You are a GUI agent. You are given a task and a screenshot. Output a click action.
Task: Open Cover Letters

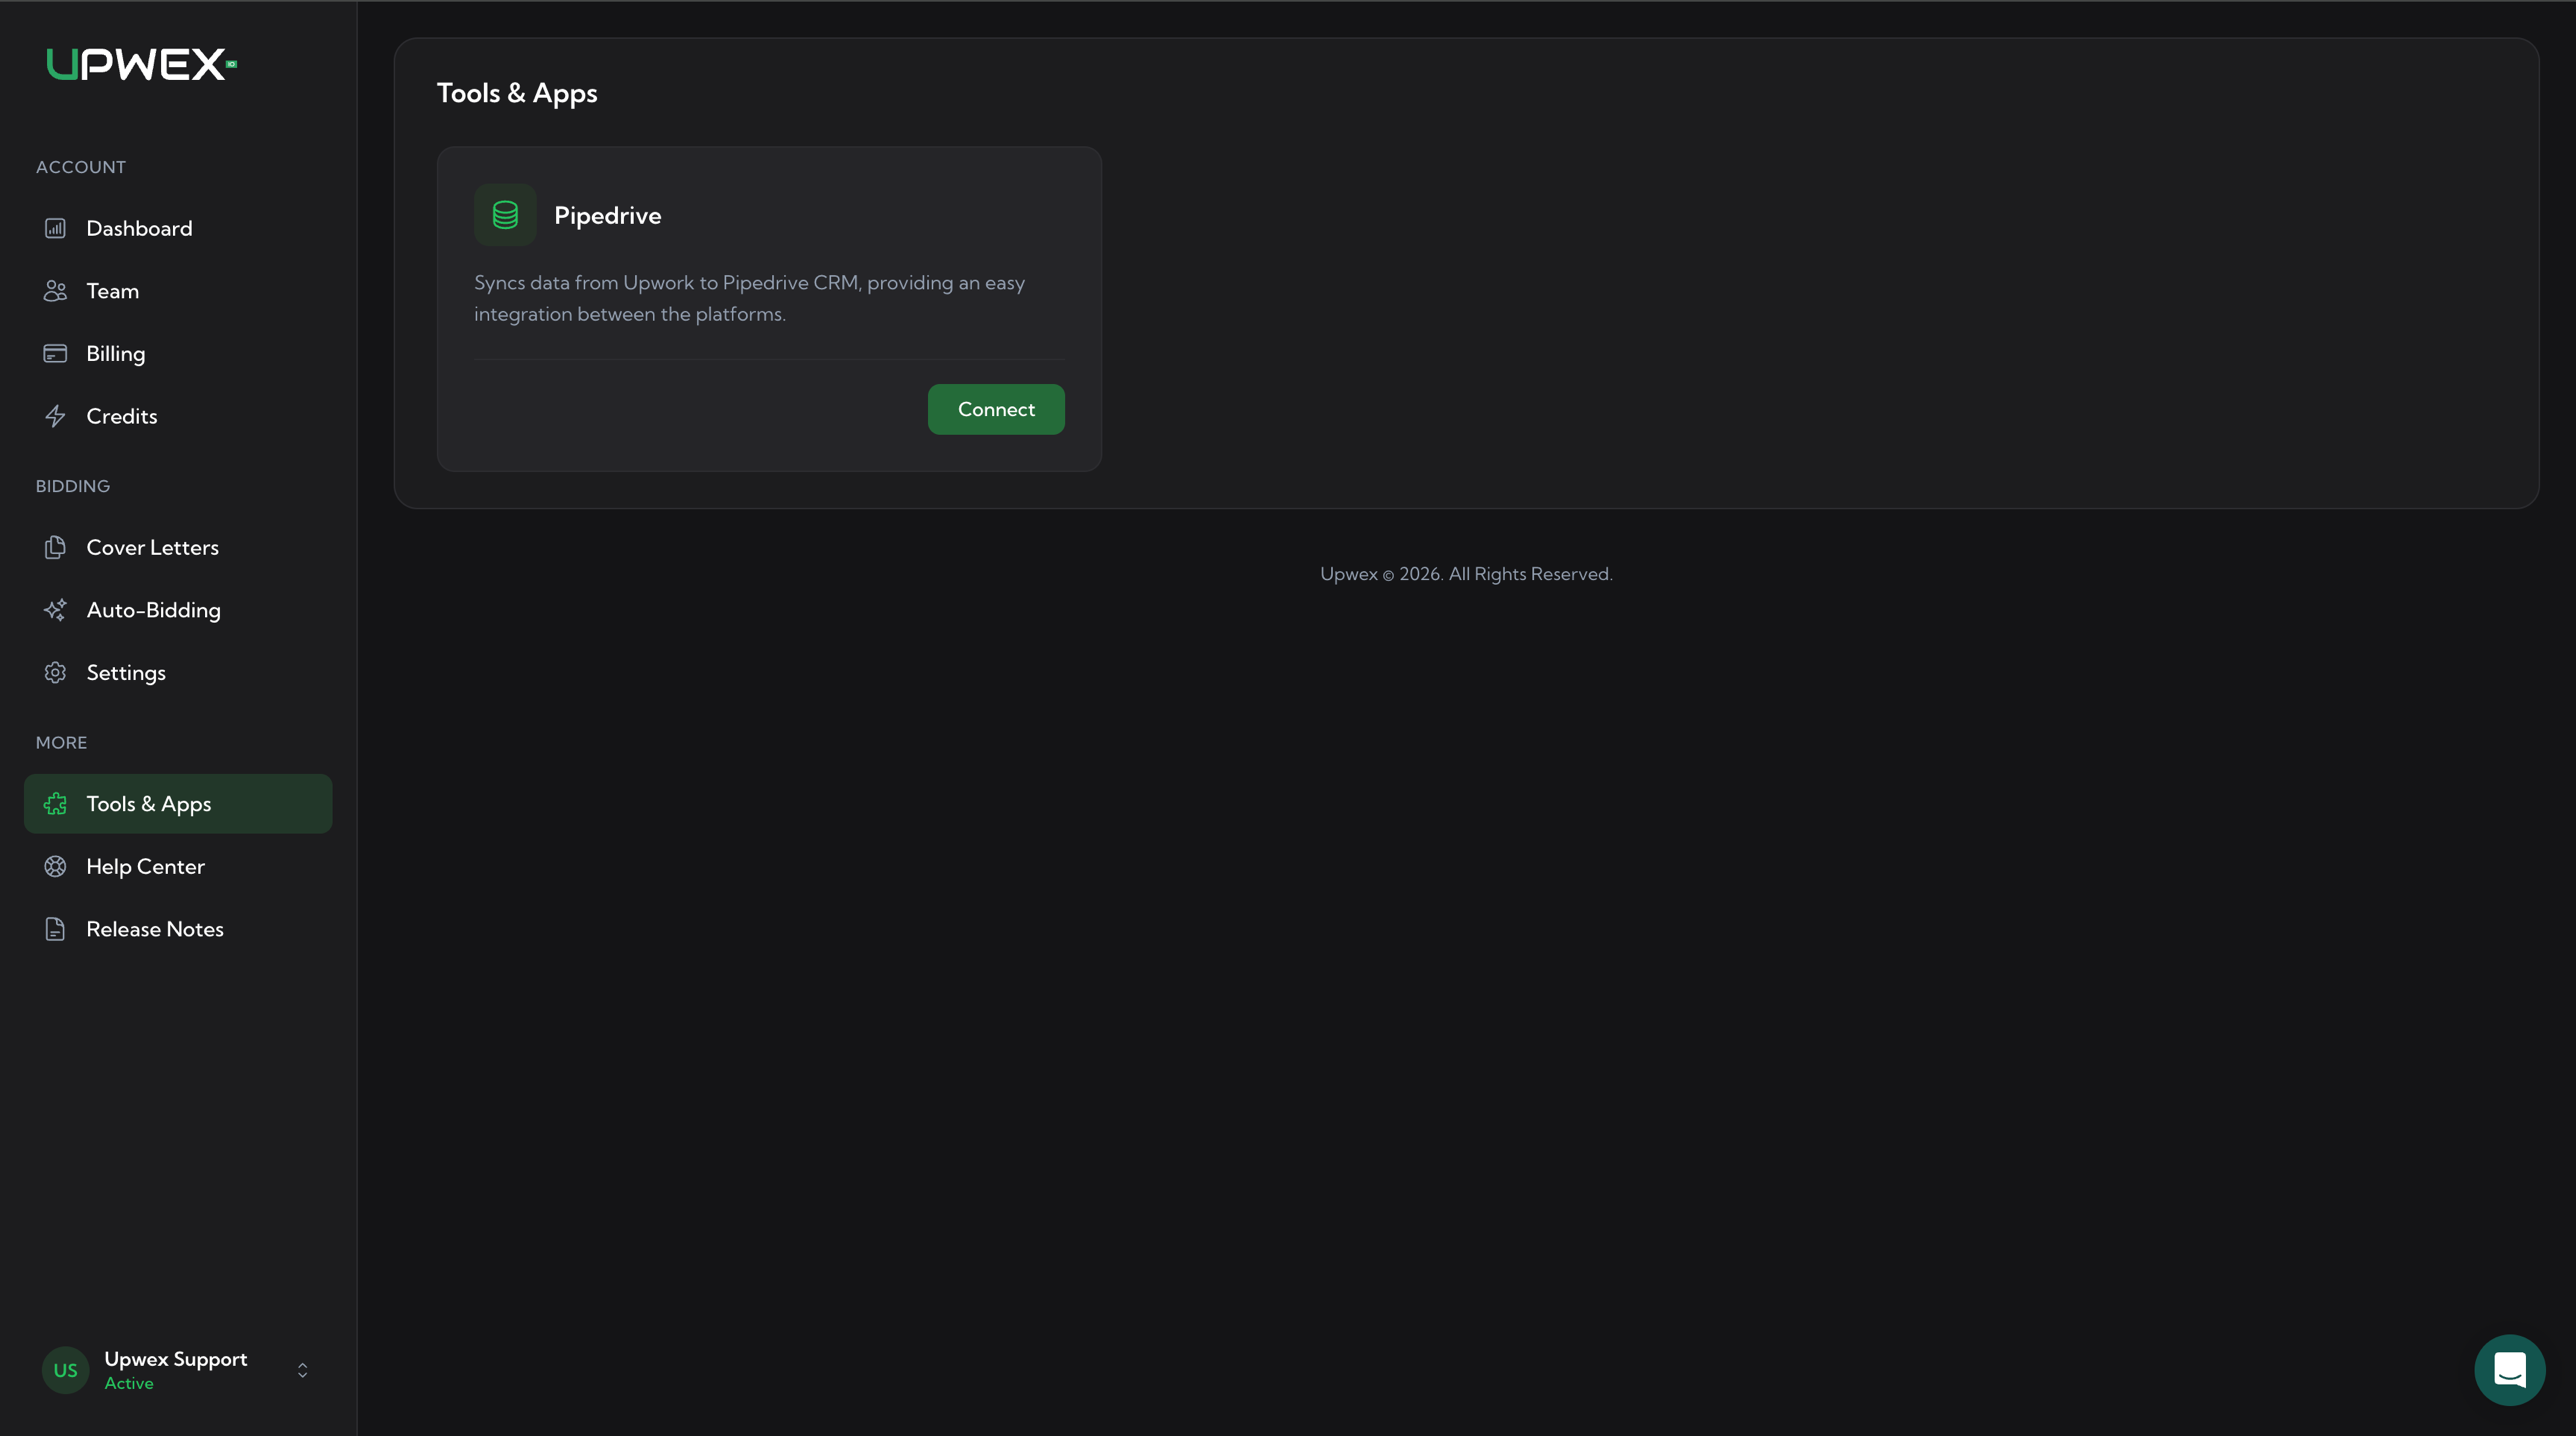(178, 547)
